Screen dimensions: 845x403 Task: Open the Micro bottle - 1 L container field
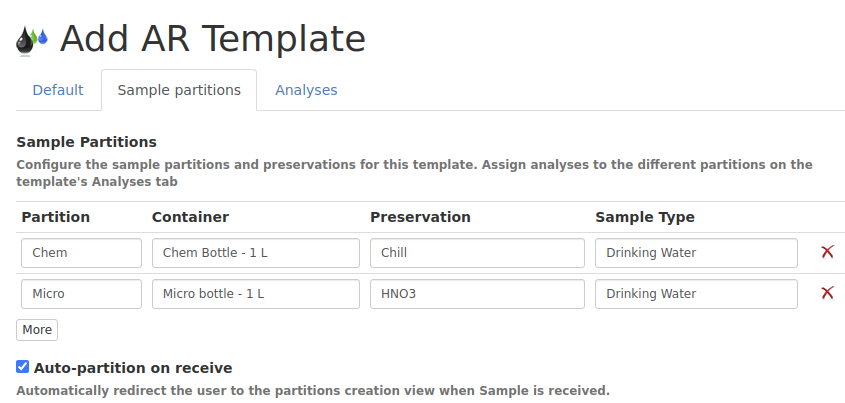[x=255, y=294]
